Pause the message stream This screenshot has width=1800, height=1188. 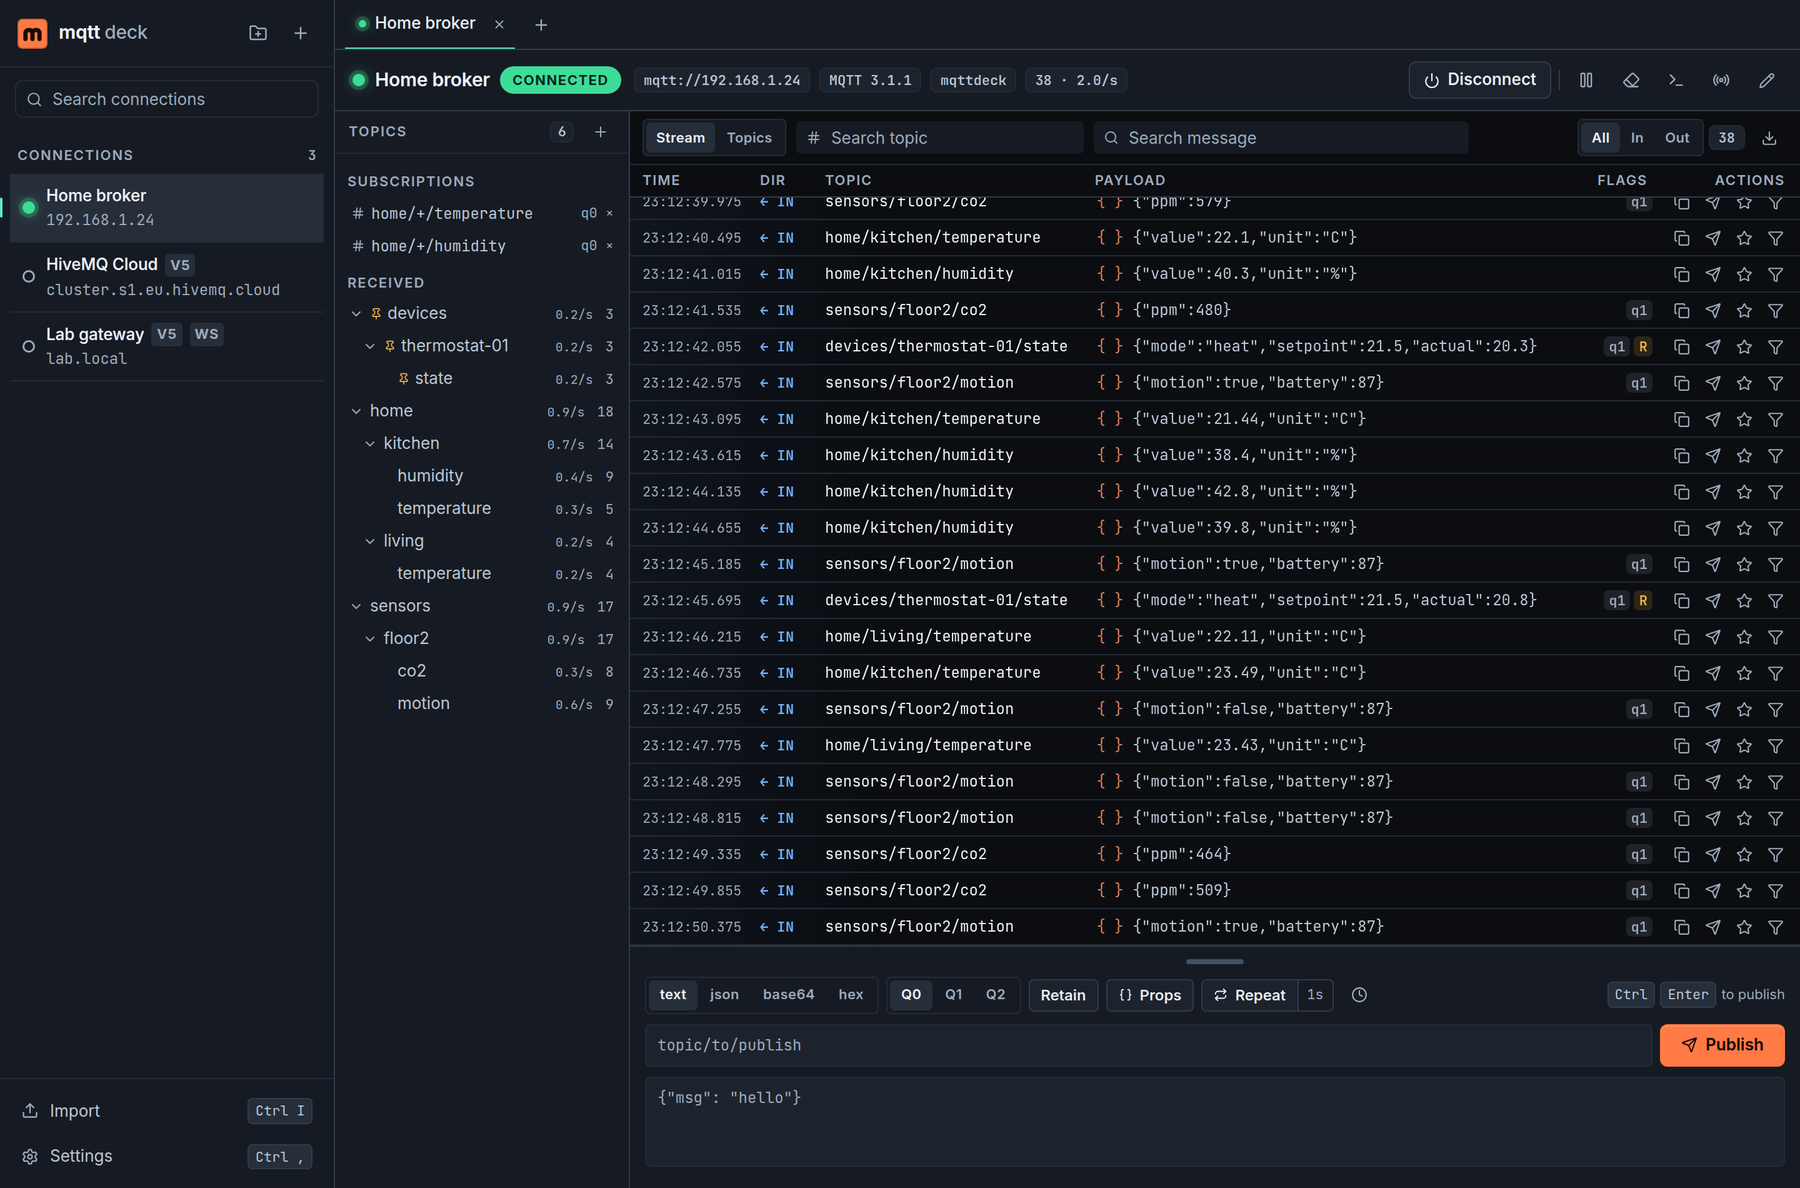pos(1586,80)
